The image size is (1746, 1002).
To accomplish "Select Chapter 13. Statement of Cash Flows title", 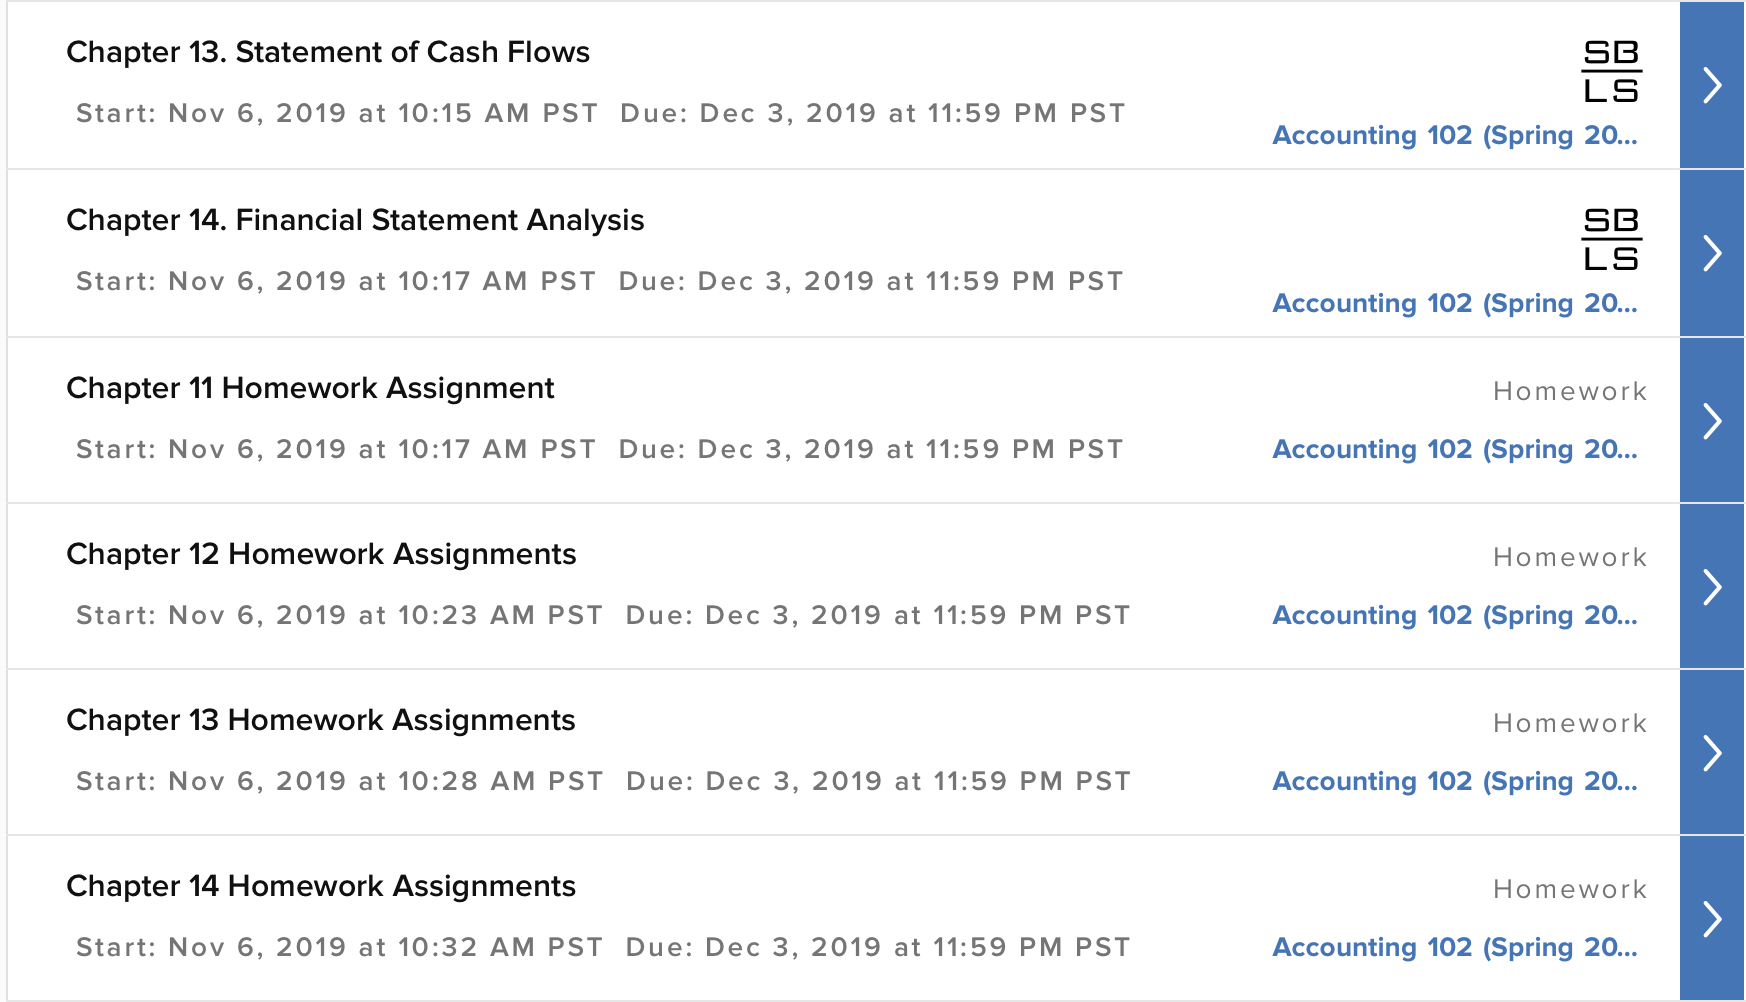I will [x=328, y=52].
